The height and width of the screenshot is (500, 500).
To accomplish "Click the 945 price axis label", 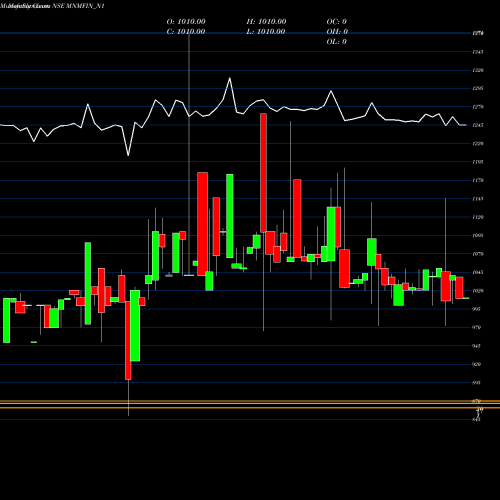I will 477,346.
